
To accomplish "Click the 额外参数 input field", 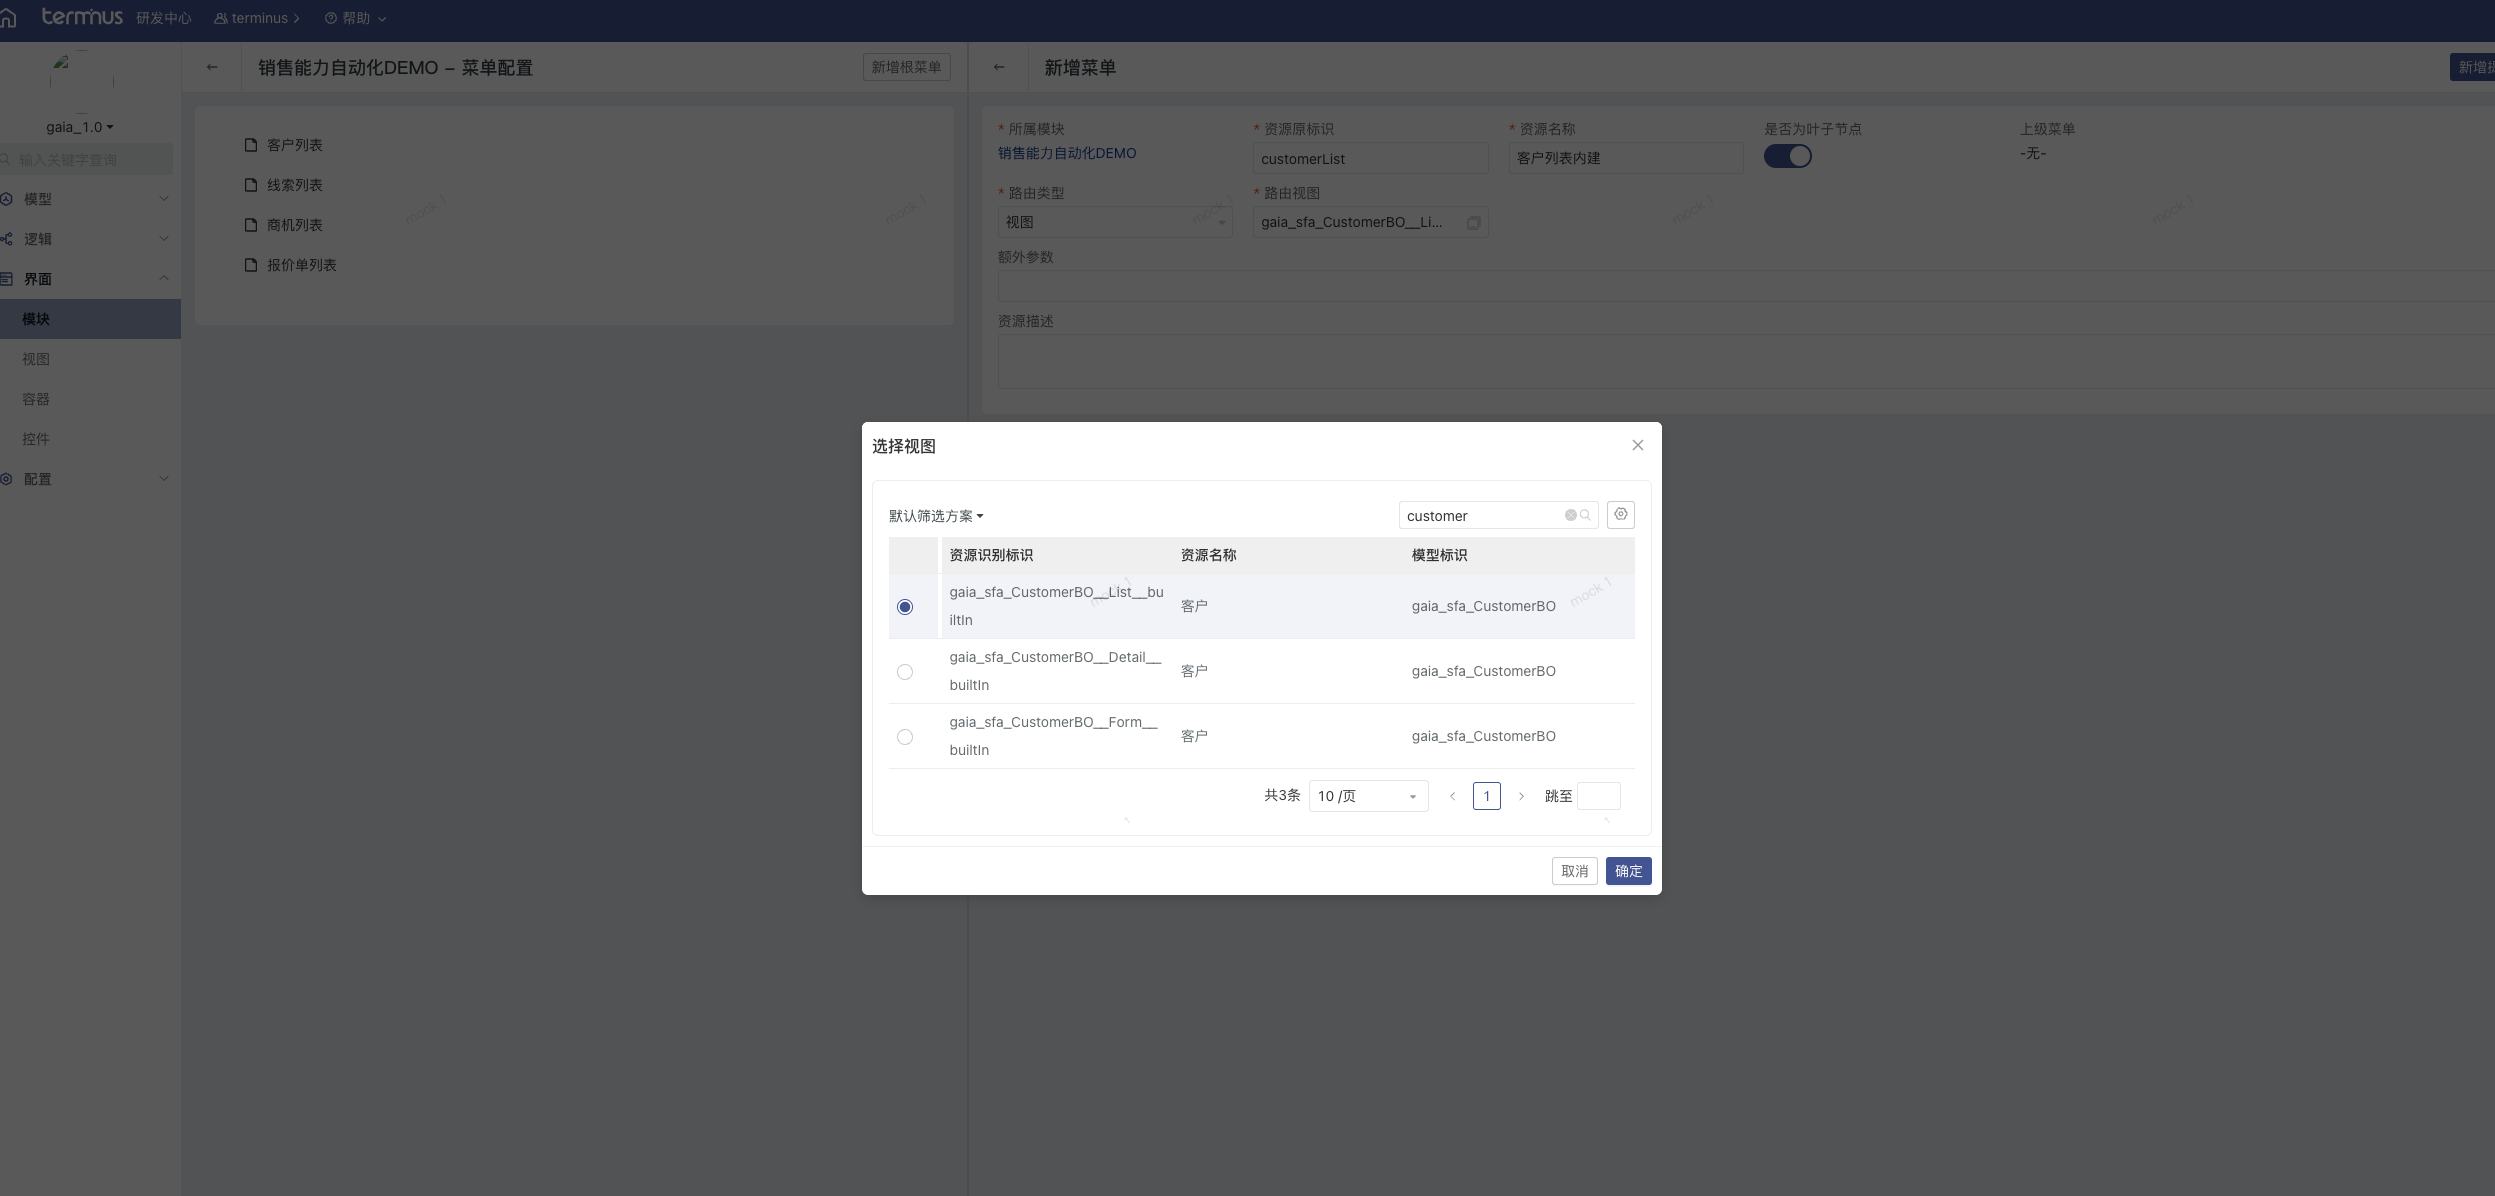I will click(1746, 286).
